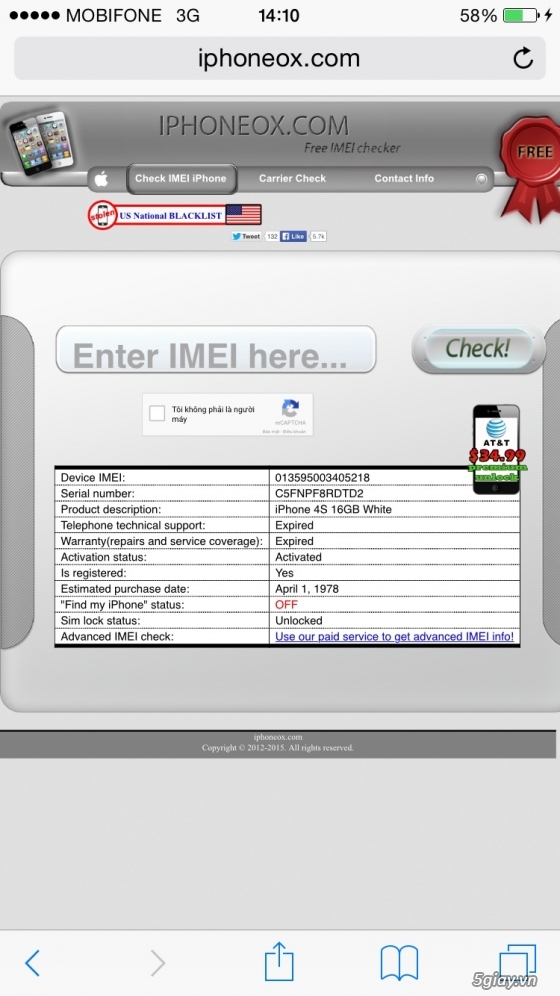Viewport: 560px width, 996px height.
Task: Click the AT&T premium unlock phone ad
Action: pyautogui.click(x=497, y=449)
